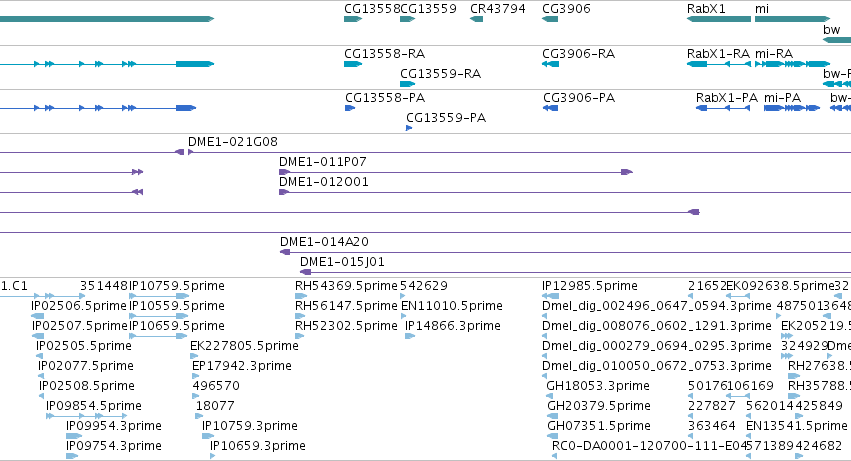Click the CG13559-RA transcript glyph
This screenshot has height=461, width=851.
pos(408,84)
